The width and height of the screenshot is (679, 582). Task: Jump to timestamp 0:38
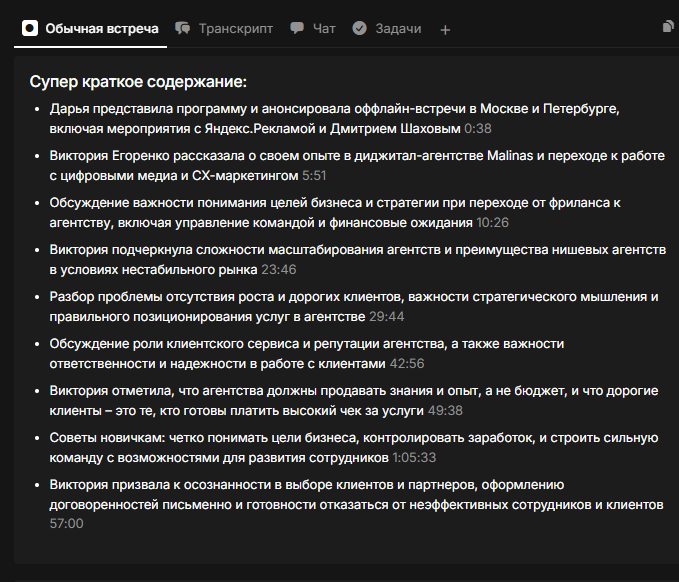pos(478,129)
